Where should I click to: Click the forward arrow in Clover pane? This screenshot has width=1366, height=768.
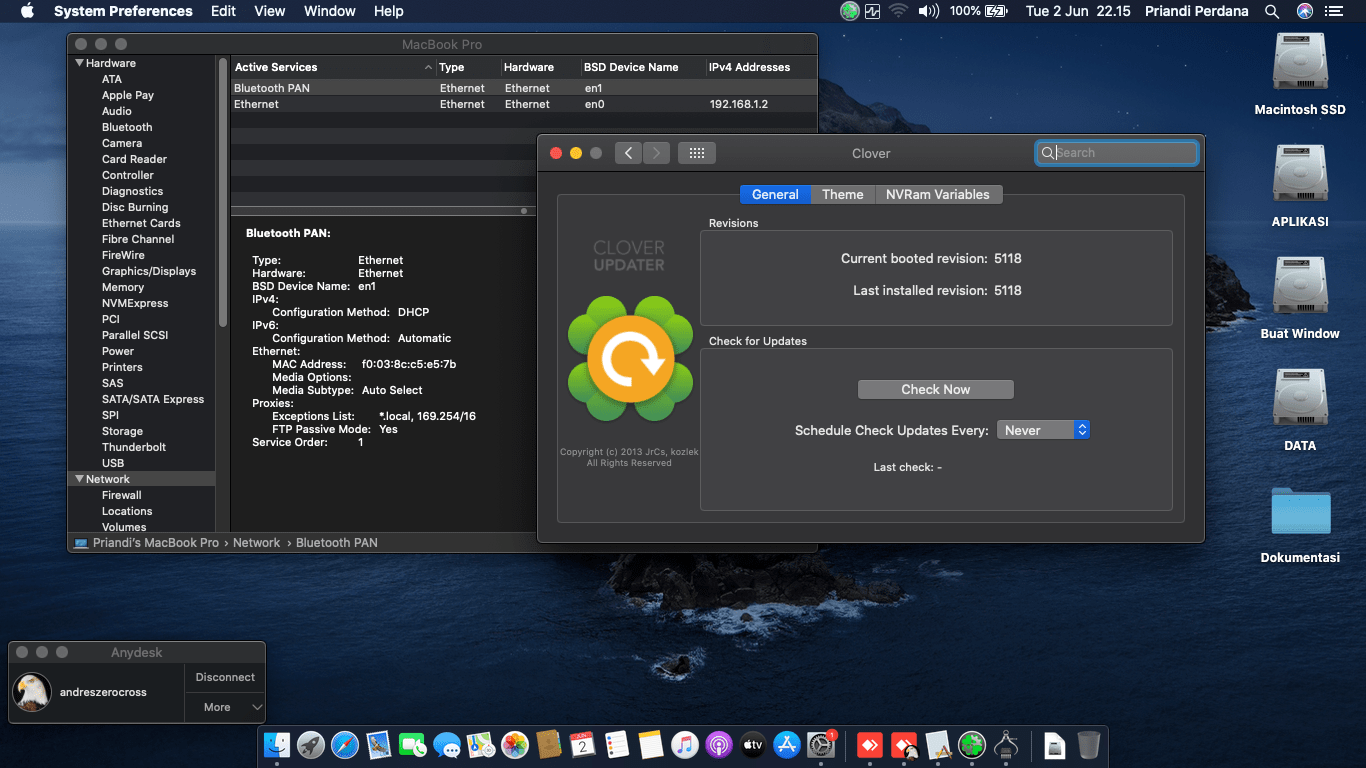click(x=656, y=153)
